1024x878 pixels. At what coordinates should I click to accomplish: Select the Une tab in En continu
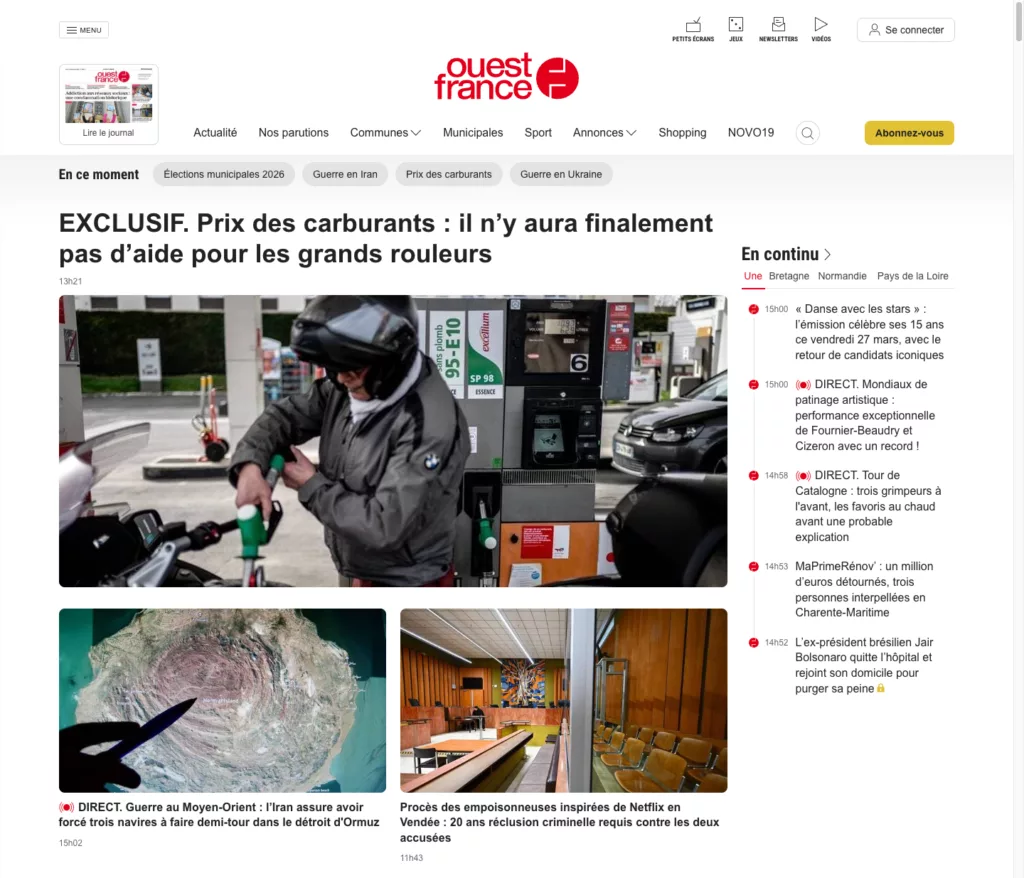(752, 276)
